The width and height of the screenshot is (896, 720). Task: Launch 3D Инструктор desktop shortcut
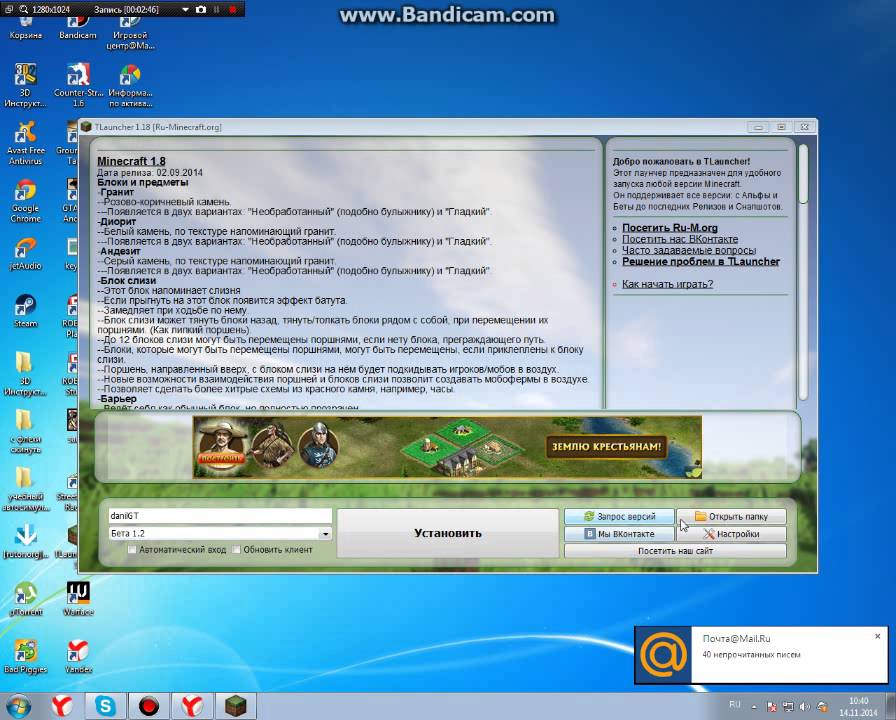(25, 85)
